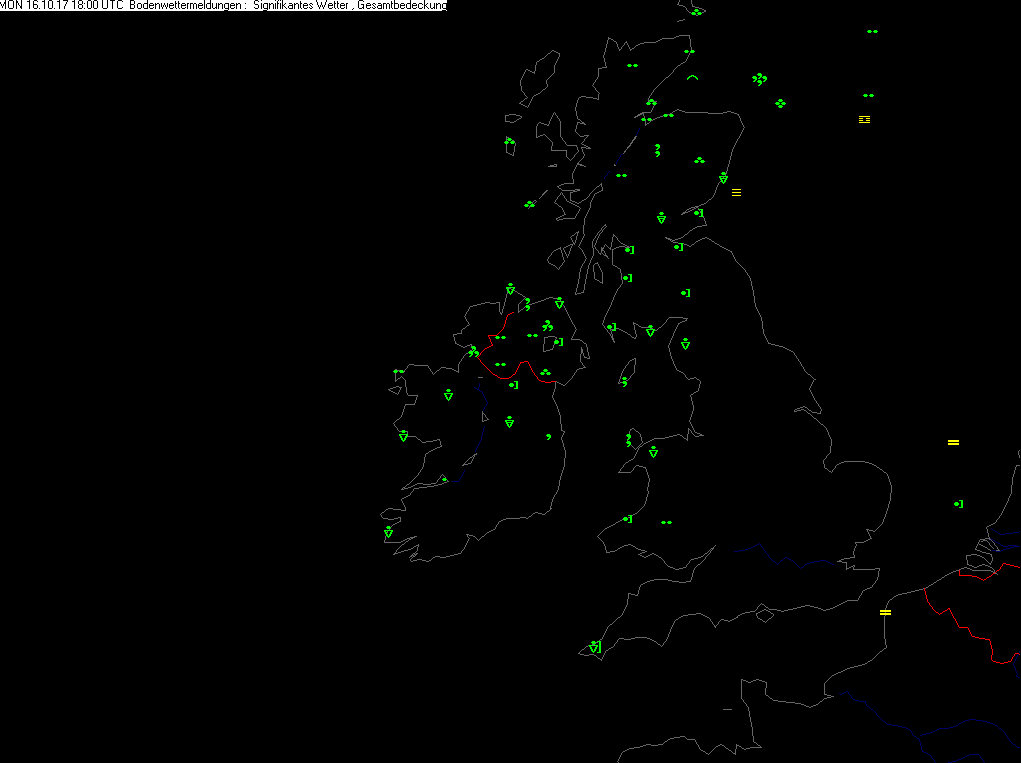1021x763 pixels.
Task: Click the yellow three-line fog symbol near Aberdeen
Action: (x=736, y=193)
